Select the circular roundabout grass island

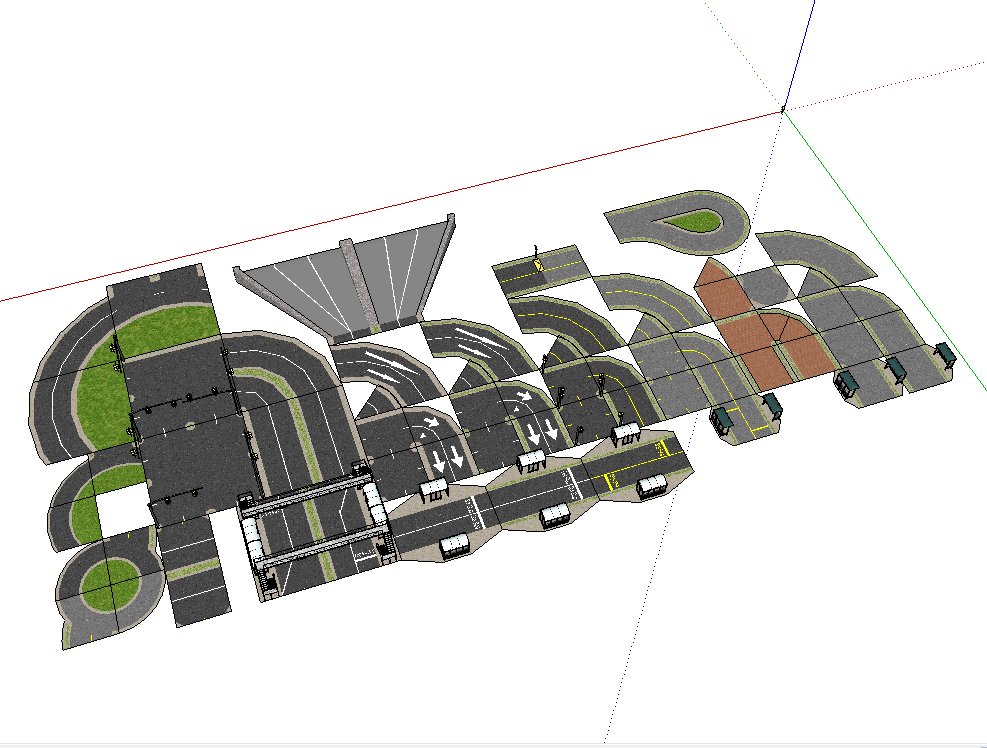109,586
